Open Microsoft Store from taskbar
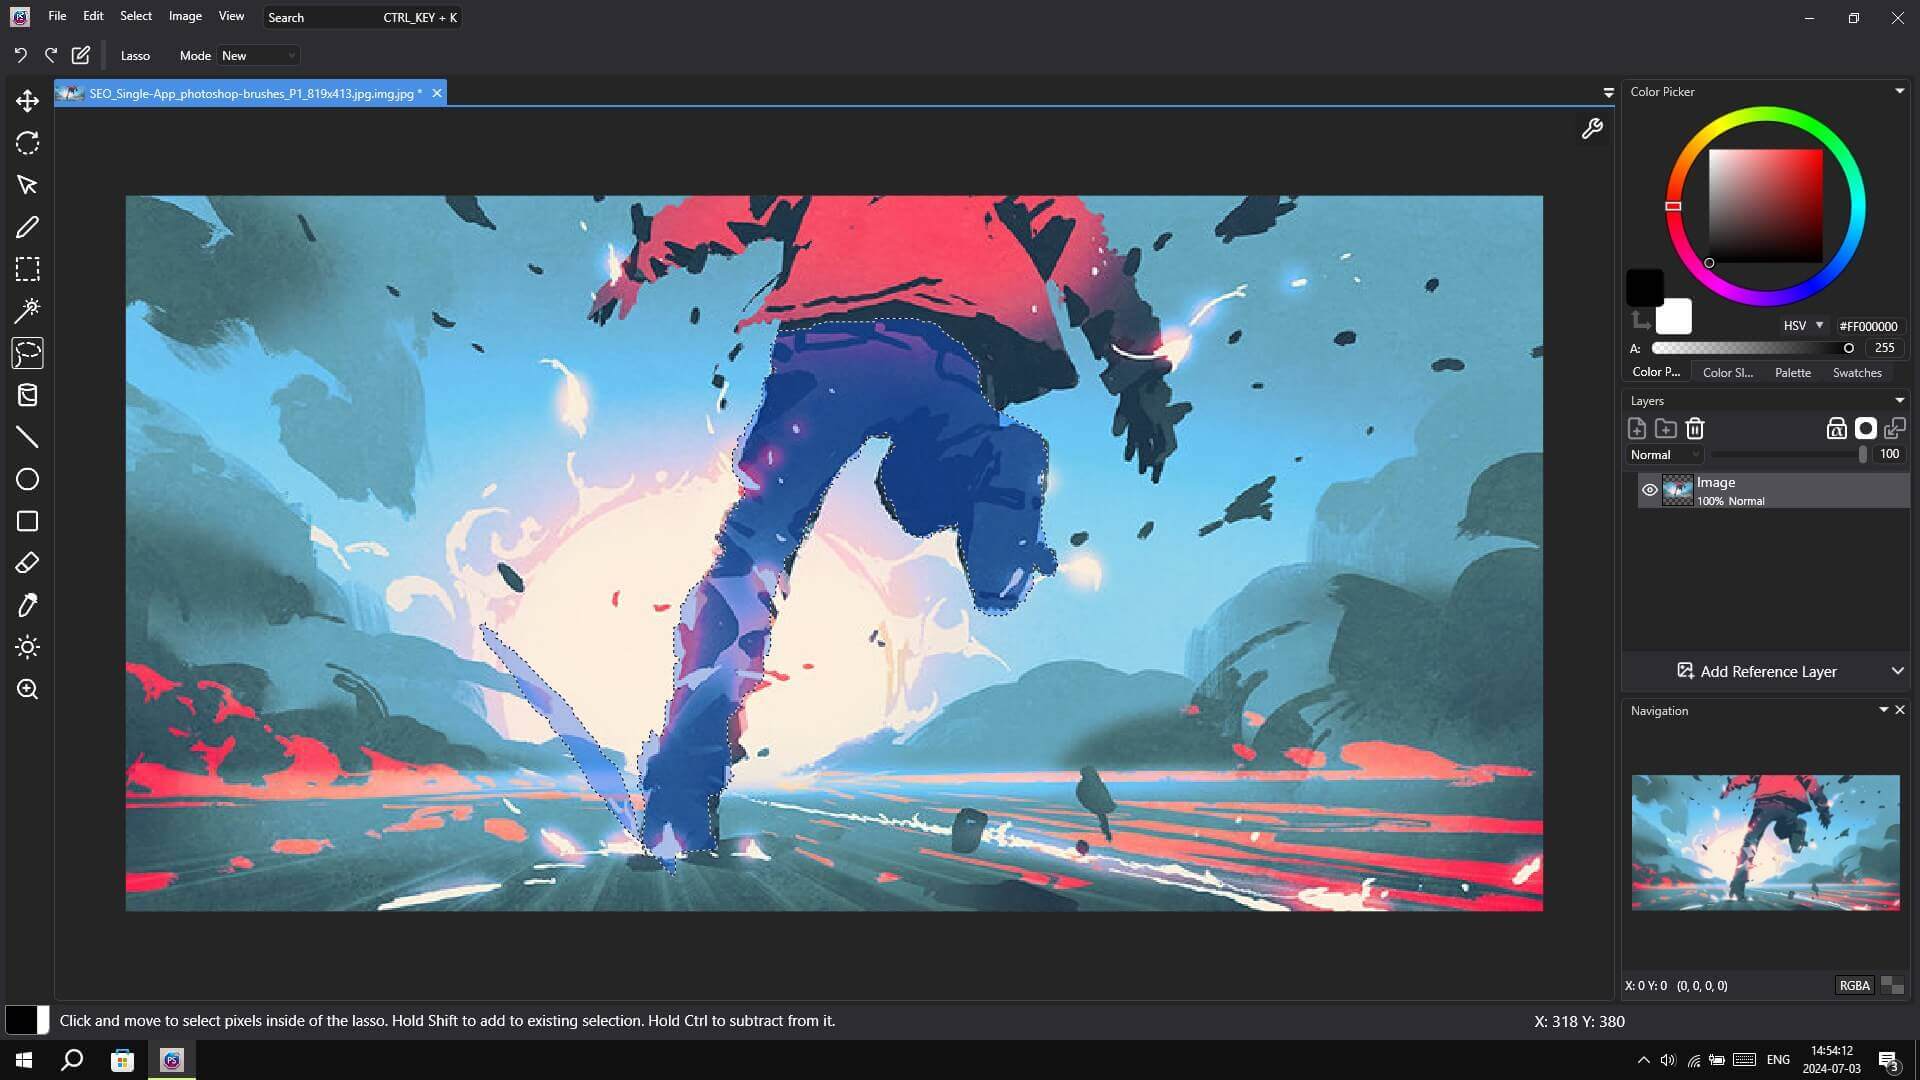The height and width of the screenshot is (1080, 1920). 122,1060
